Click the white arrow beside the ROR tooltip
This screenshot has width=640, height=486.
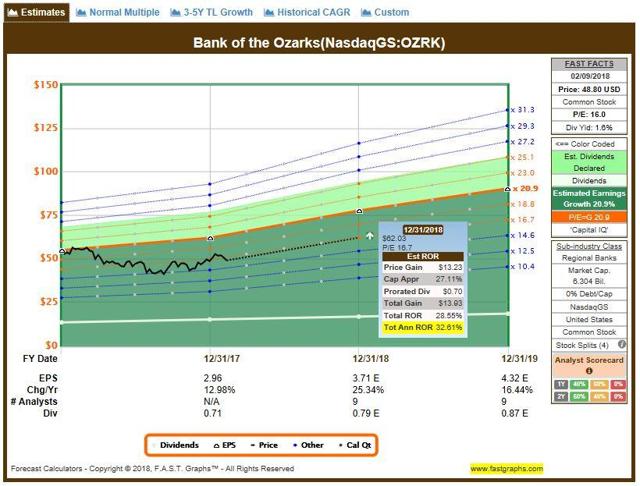(370, 235)
